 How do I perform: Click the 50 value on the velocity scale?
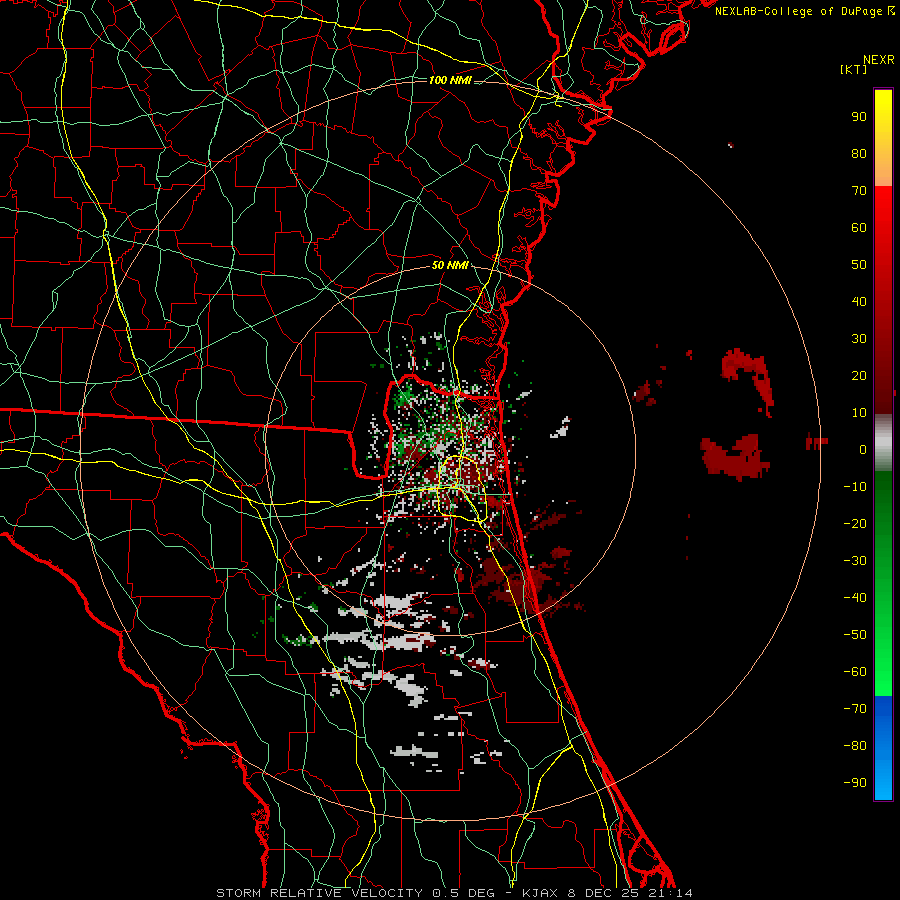pyautogui.click(x=859, y=265)
